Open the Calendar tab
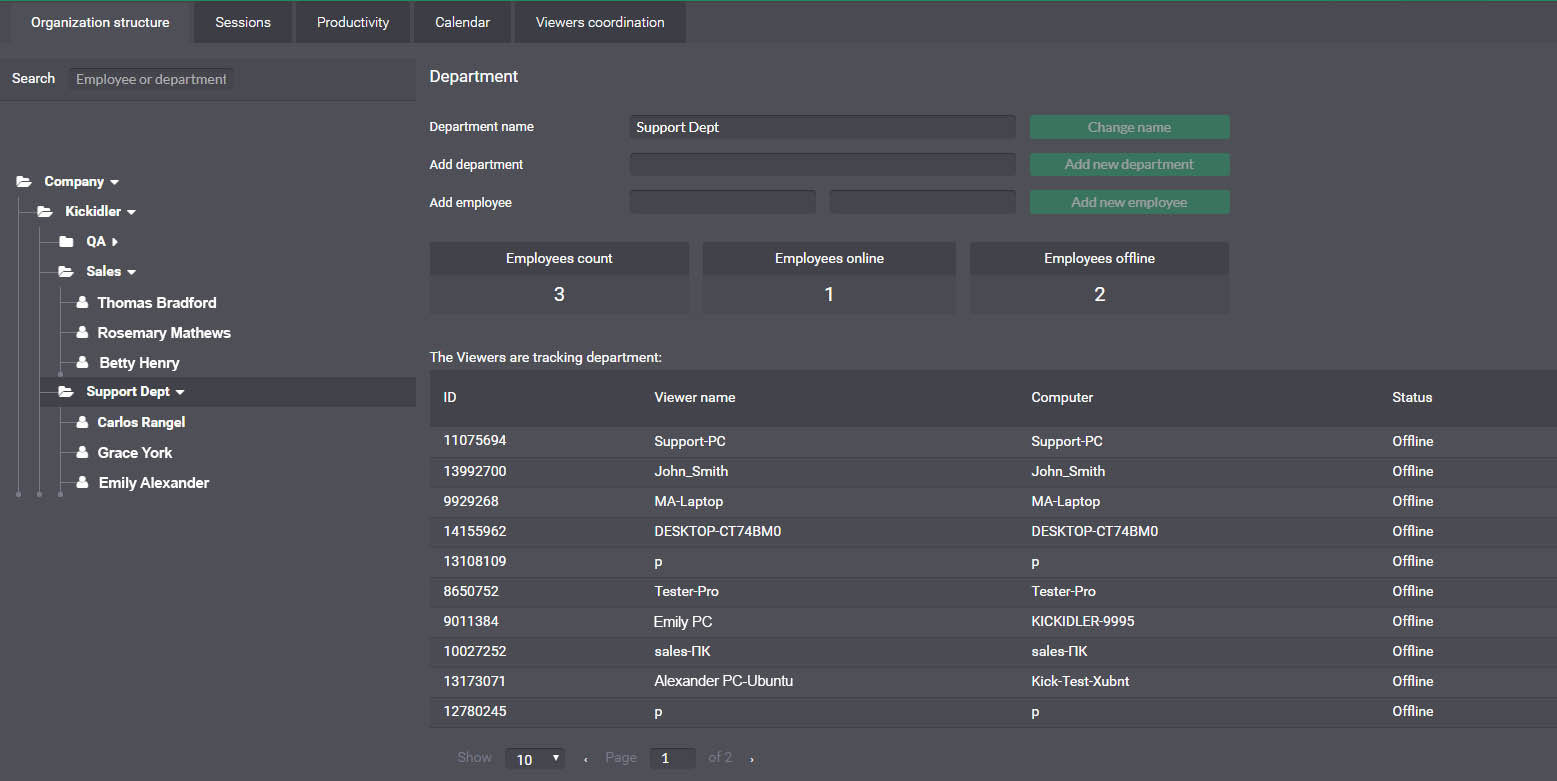Screen dimensions: 1557x781 pos(462,22)
